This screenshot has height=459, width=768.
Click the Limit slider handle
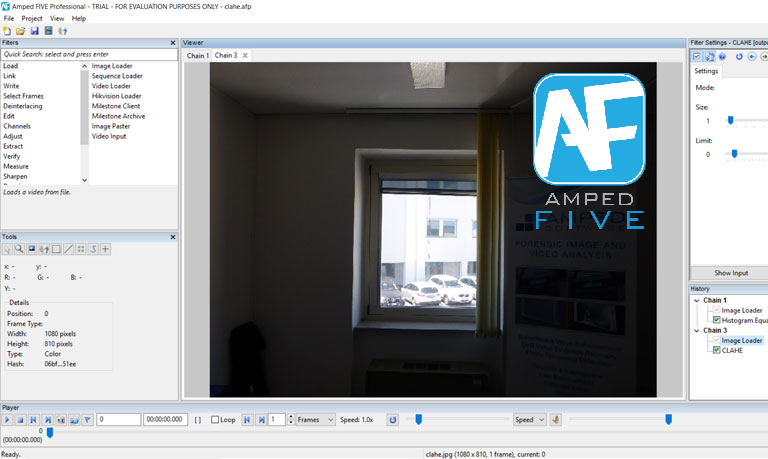point(734,154)
